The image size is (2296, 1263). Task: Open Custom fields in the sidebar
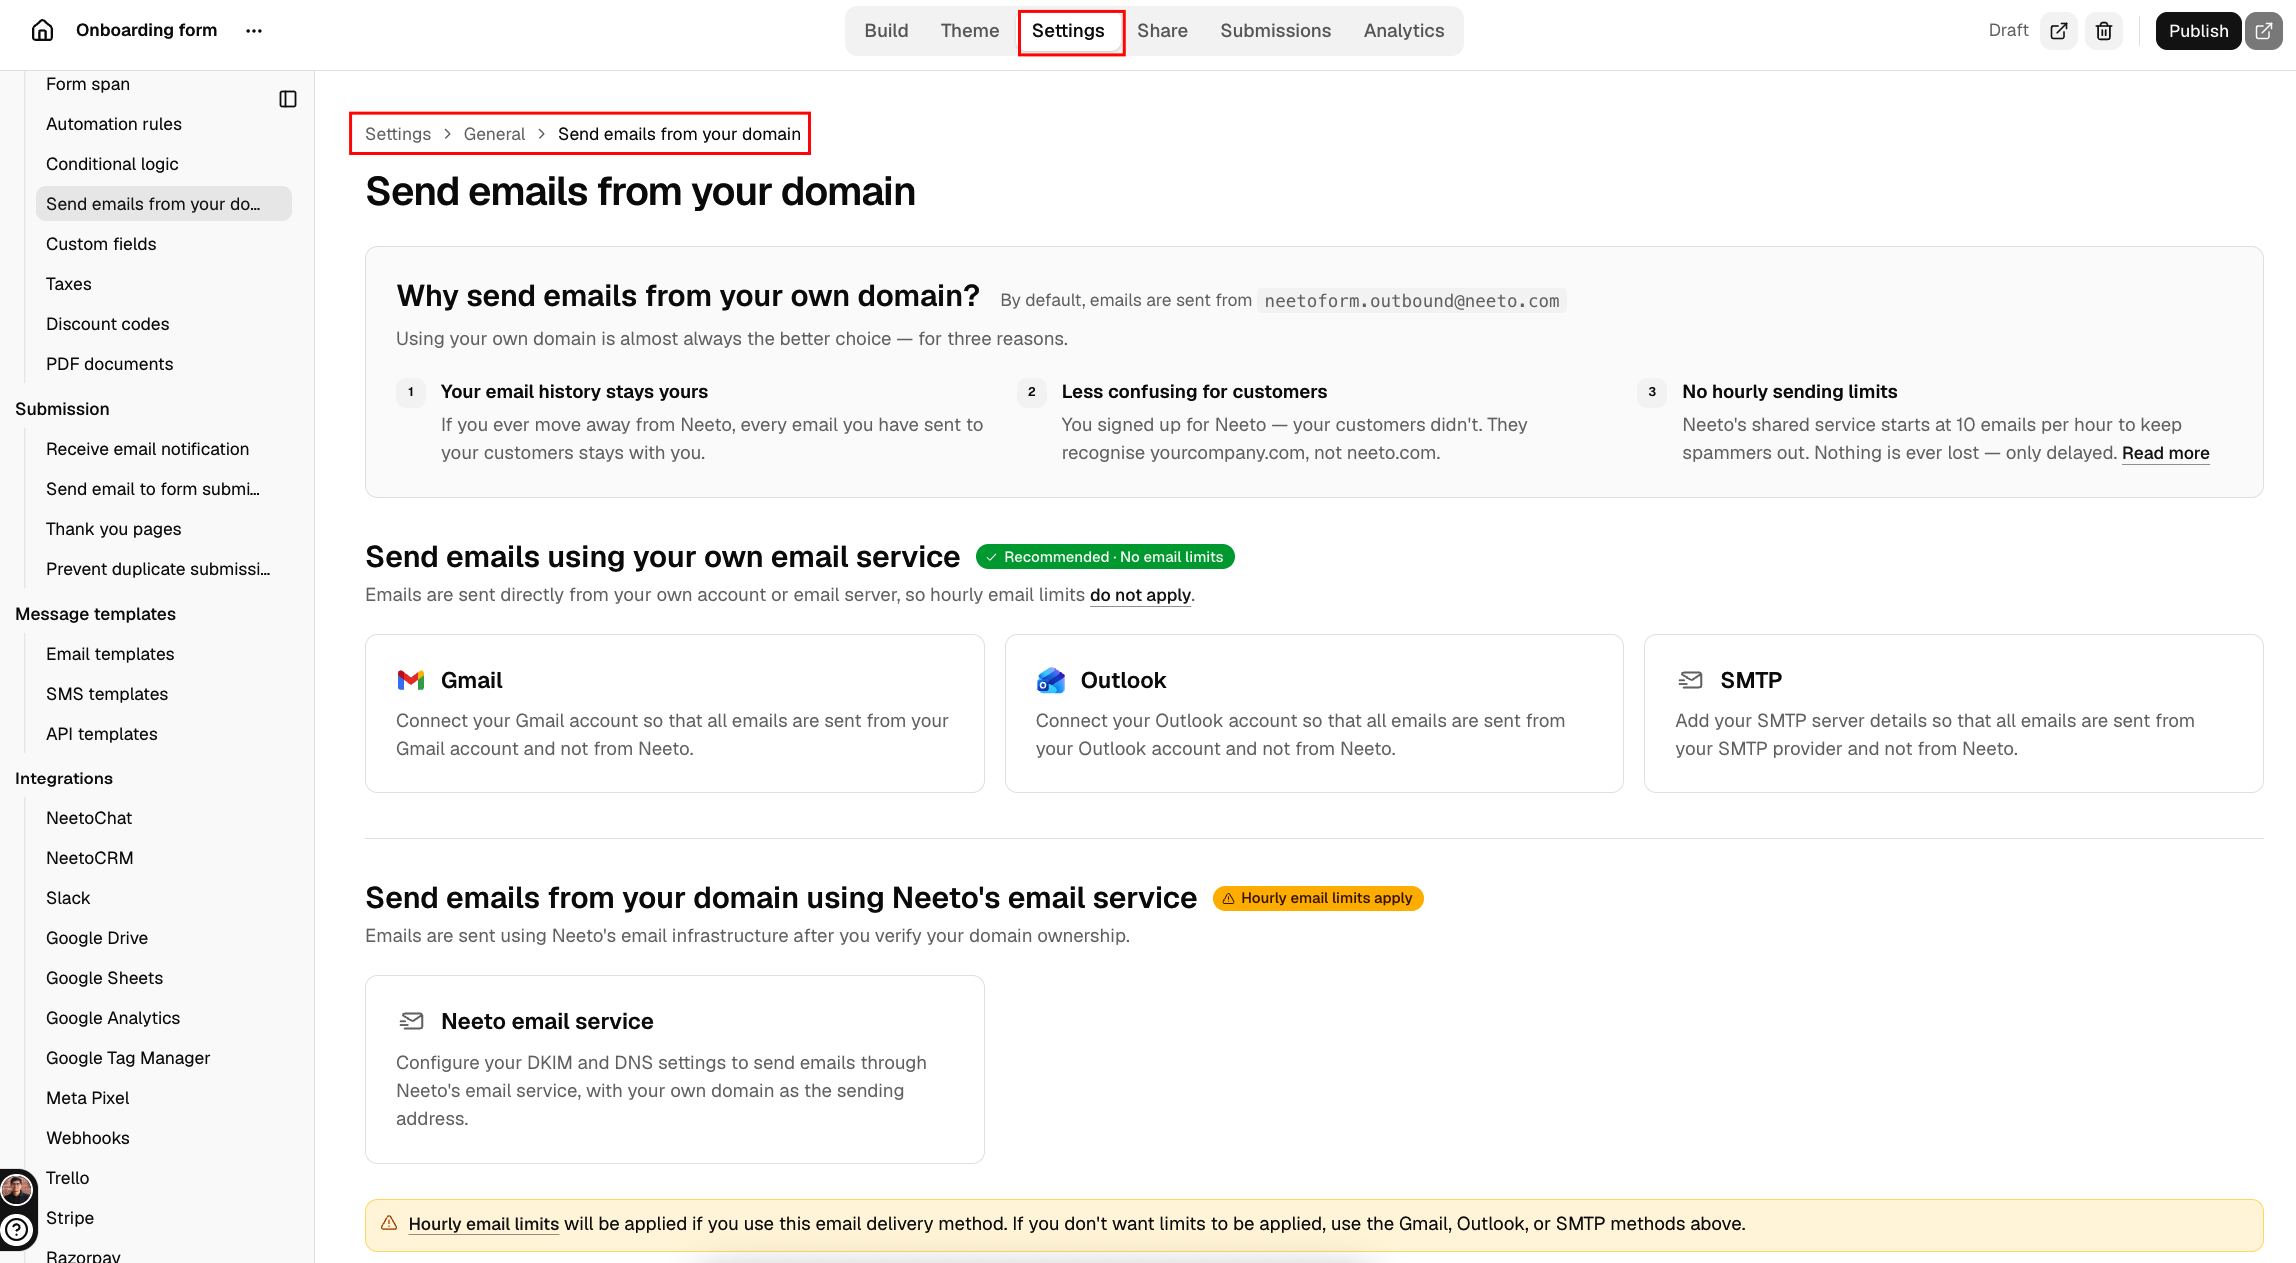coord(101,244)
